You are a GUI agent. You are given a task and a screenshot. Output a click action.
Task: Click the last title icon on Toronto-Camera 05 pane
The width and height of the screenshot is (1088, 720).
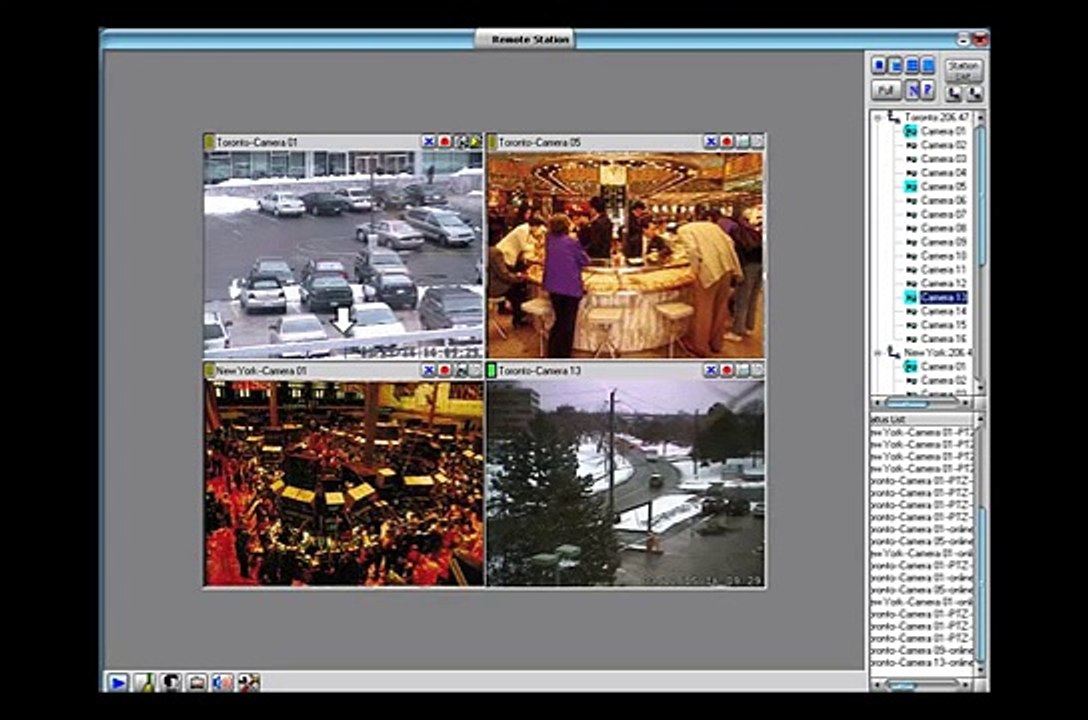tap(757, 142)
